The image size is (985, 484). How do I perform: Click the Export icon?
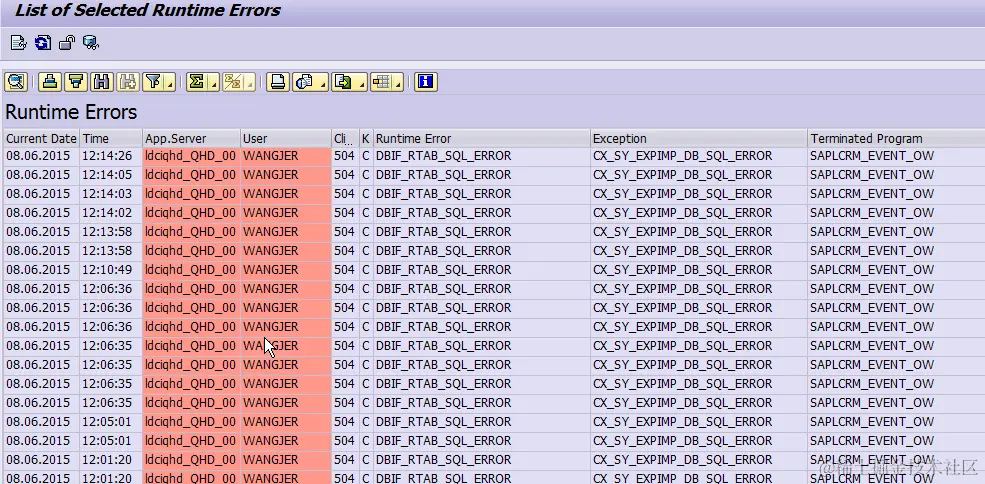tap(342, 82)
